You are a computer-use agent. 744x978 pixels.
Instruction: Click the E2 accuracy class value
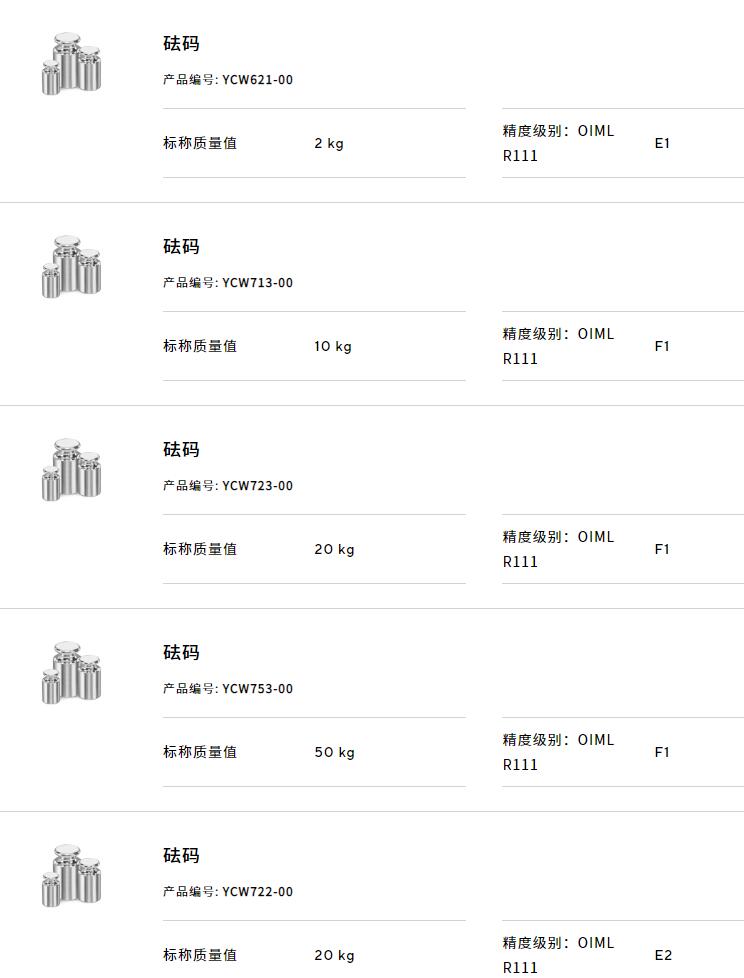pyautogui.click(x=663, y=956)
